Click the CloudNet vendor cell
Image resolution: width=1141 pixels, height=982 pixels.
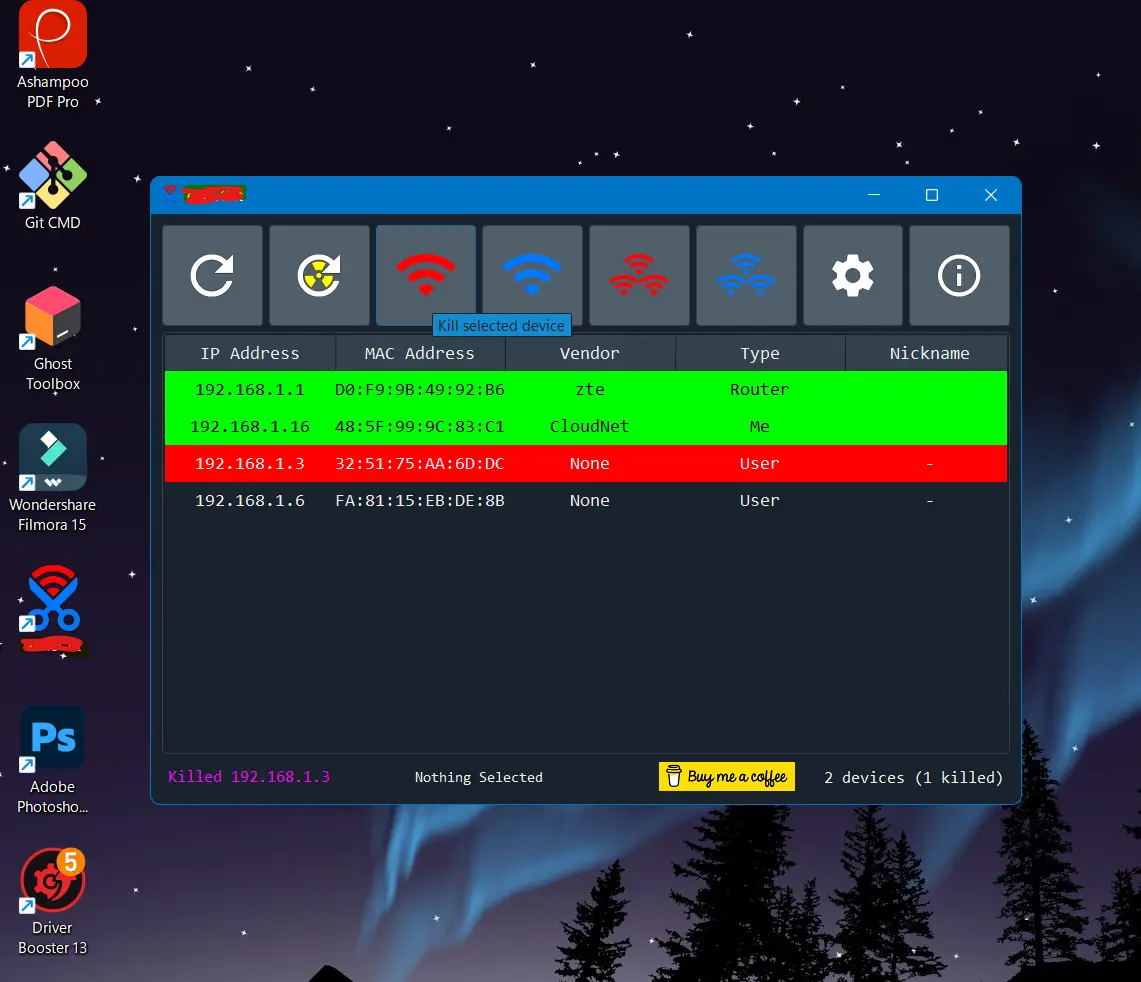click(x=589, y=427)
